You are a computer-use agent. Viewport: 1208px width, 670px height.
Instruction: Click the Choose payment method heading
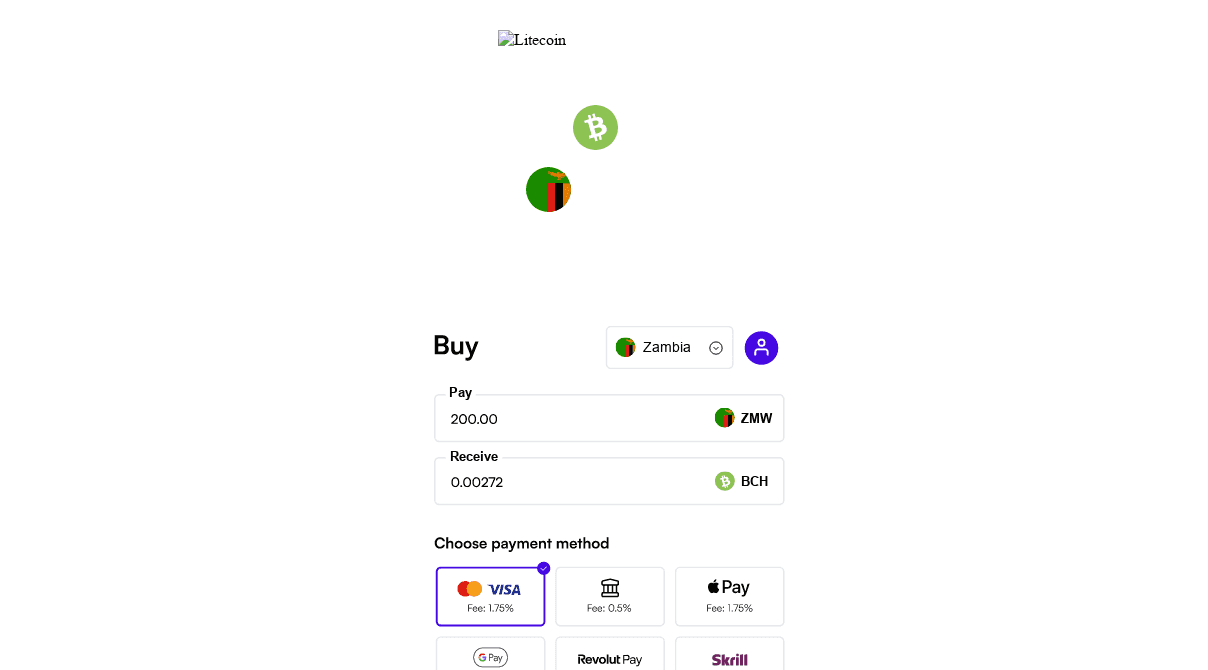point(521,543)
